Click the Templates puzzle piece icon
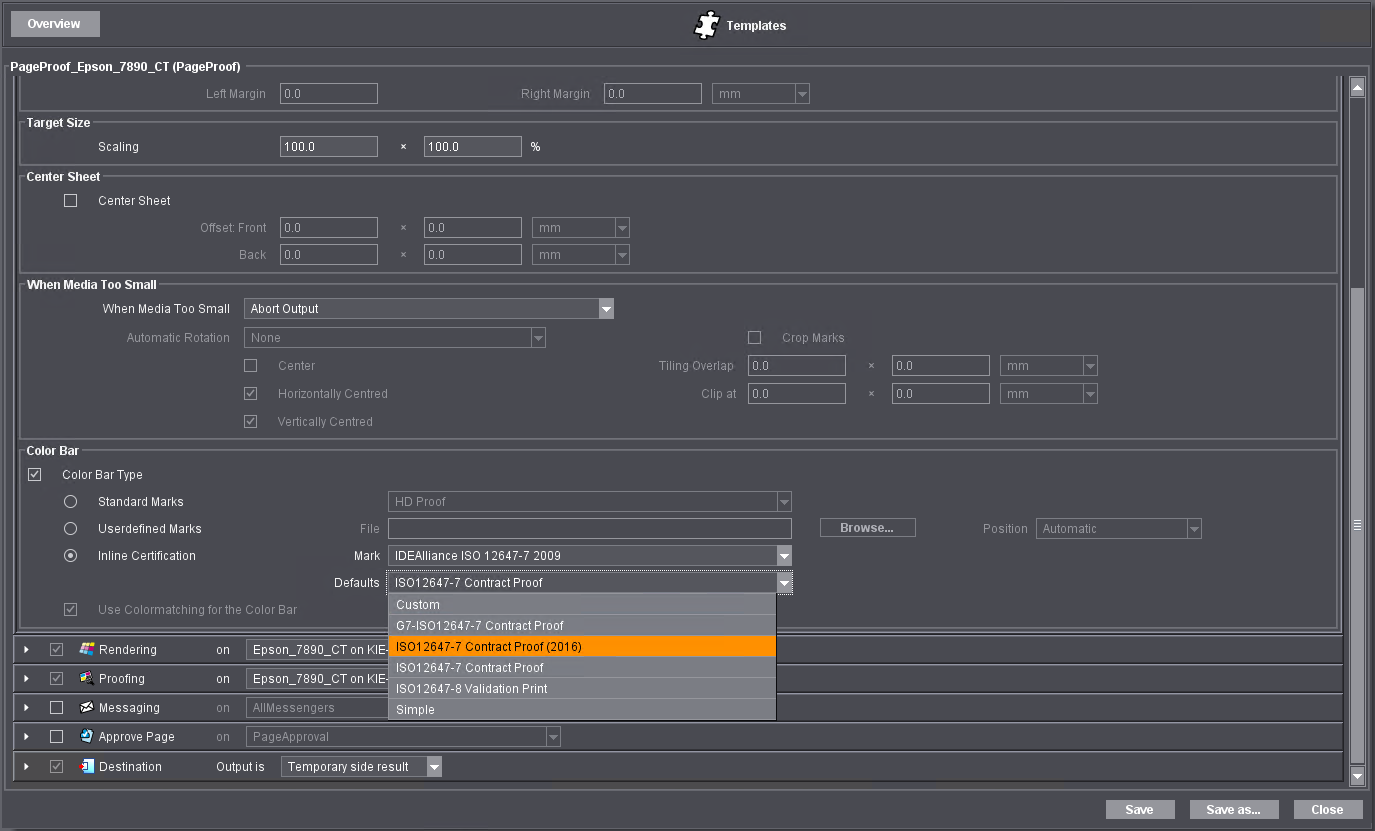 pyautogui.click(x=707, y=25)
